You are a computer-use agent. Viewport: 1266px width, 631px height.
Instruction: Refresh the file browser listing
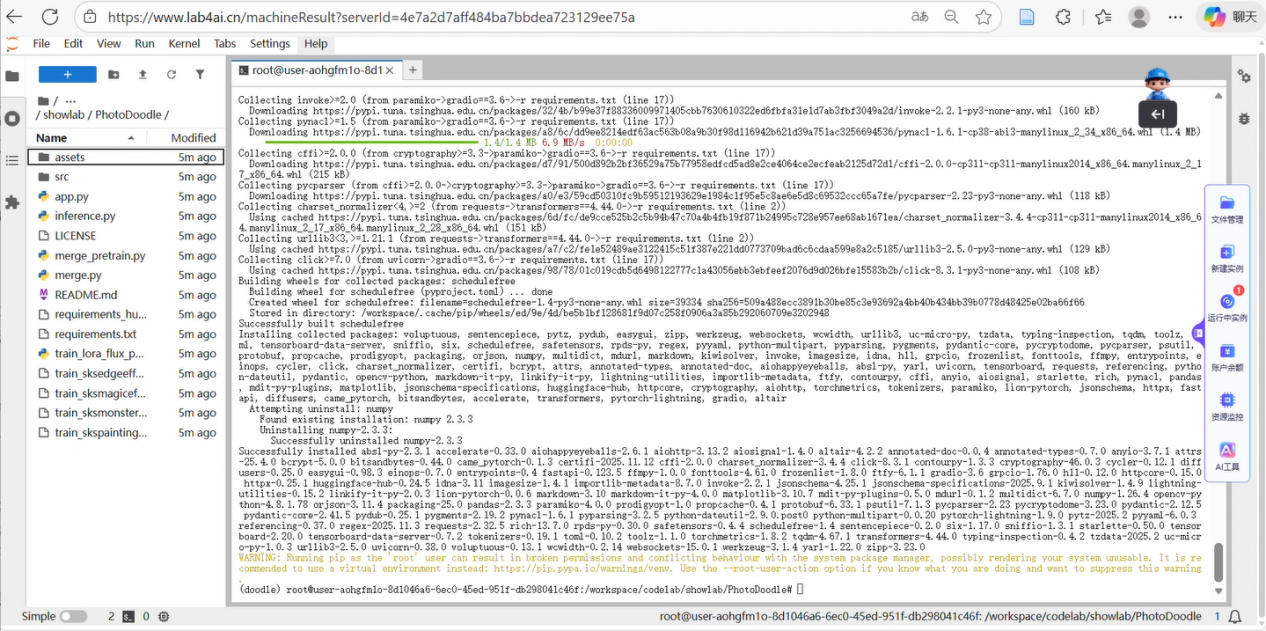[171, 75]
